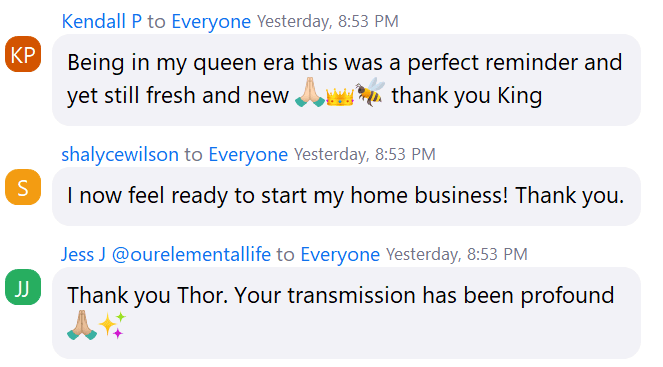The height and width of the screenshot is (367, 663).
Task: Click the bee emoji in Kendall's message
Action: 370,92
